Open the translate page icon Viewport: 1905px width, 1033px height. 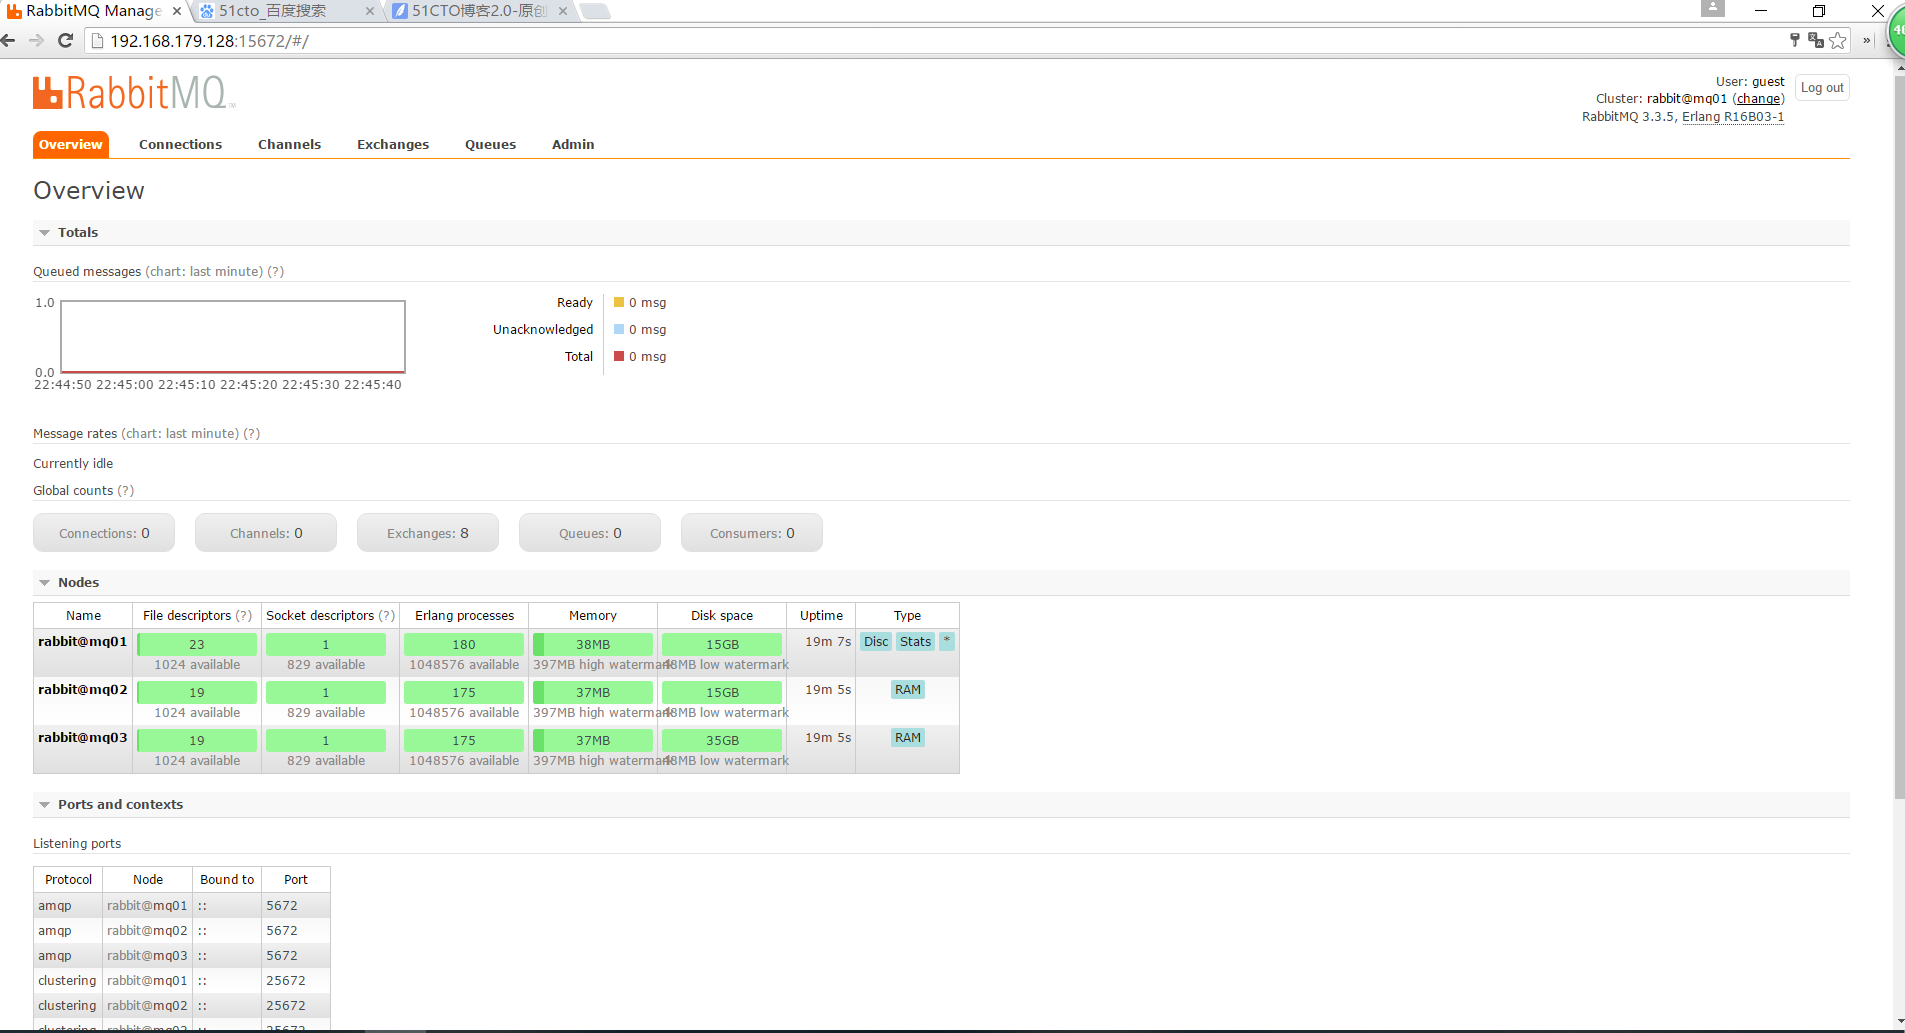1816,40
